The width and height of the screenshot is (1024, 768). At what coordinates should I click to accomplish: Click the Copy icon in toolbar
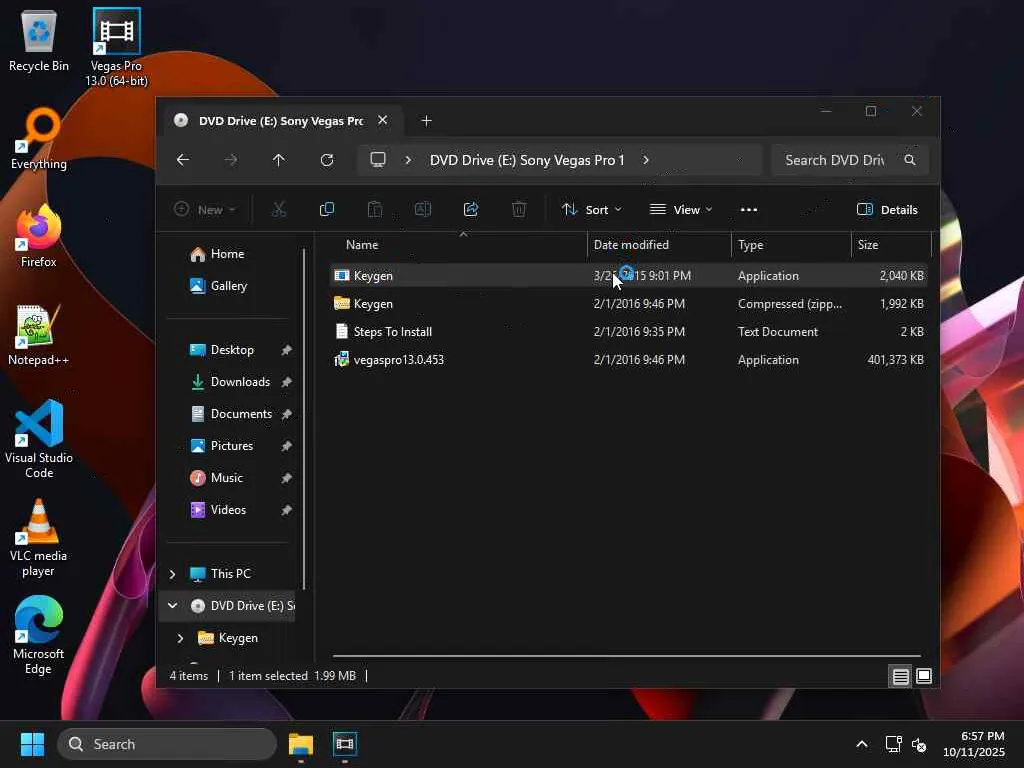[x=327, y=209]
